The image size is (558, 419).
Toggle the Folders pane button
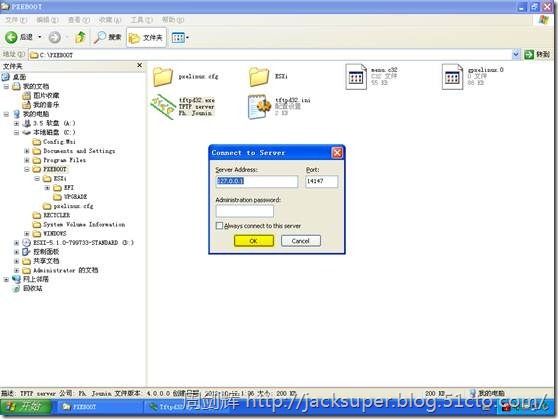point(146,37)
